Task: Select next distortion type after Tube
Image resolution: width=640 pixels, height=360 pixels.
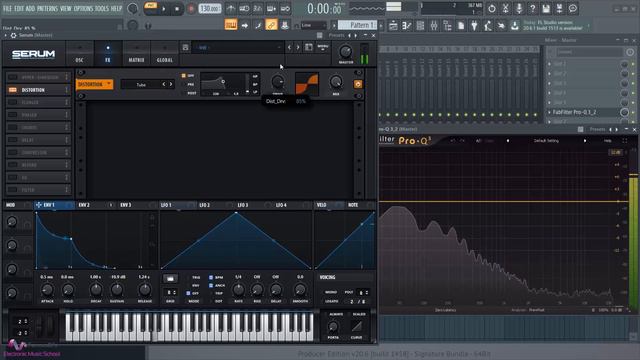Action: pyautogui.click(x=171, y=84)
